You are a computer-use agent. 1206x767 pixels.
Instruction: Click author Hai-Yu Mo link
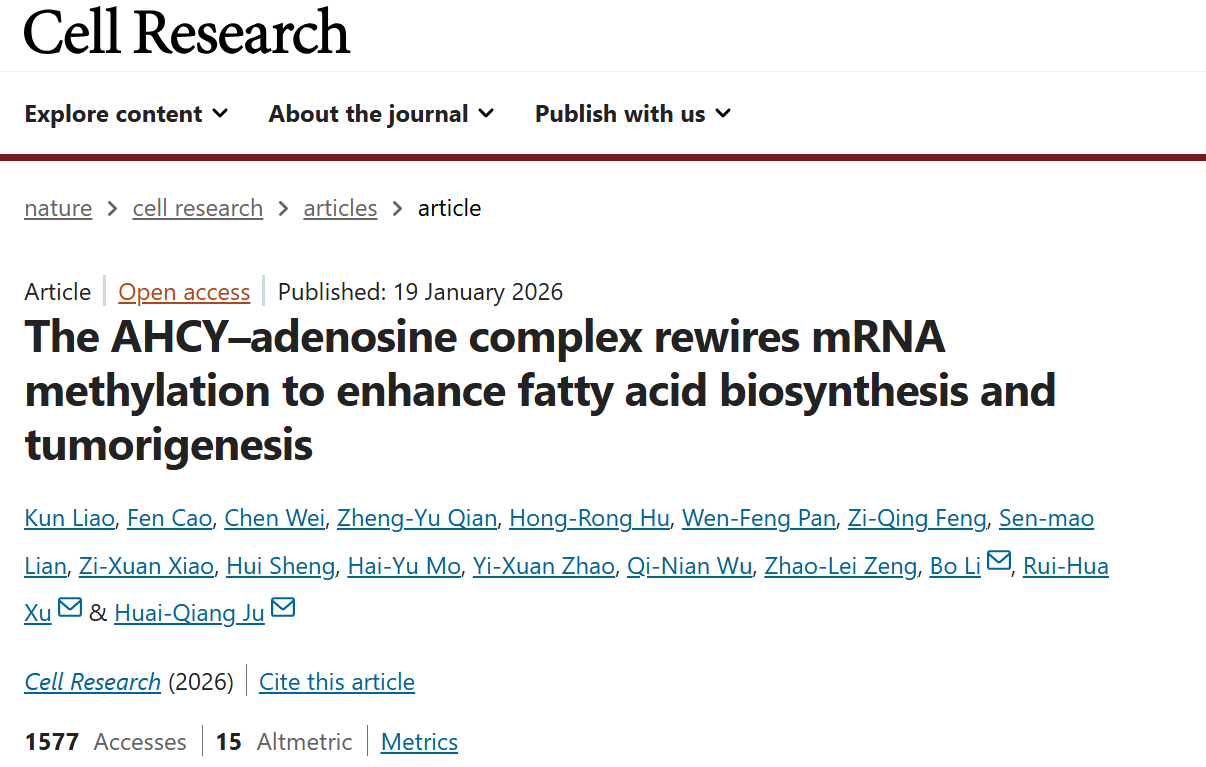pyautogui.click(x=403, y=566)
